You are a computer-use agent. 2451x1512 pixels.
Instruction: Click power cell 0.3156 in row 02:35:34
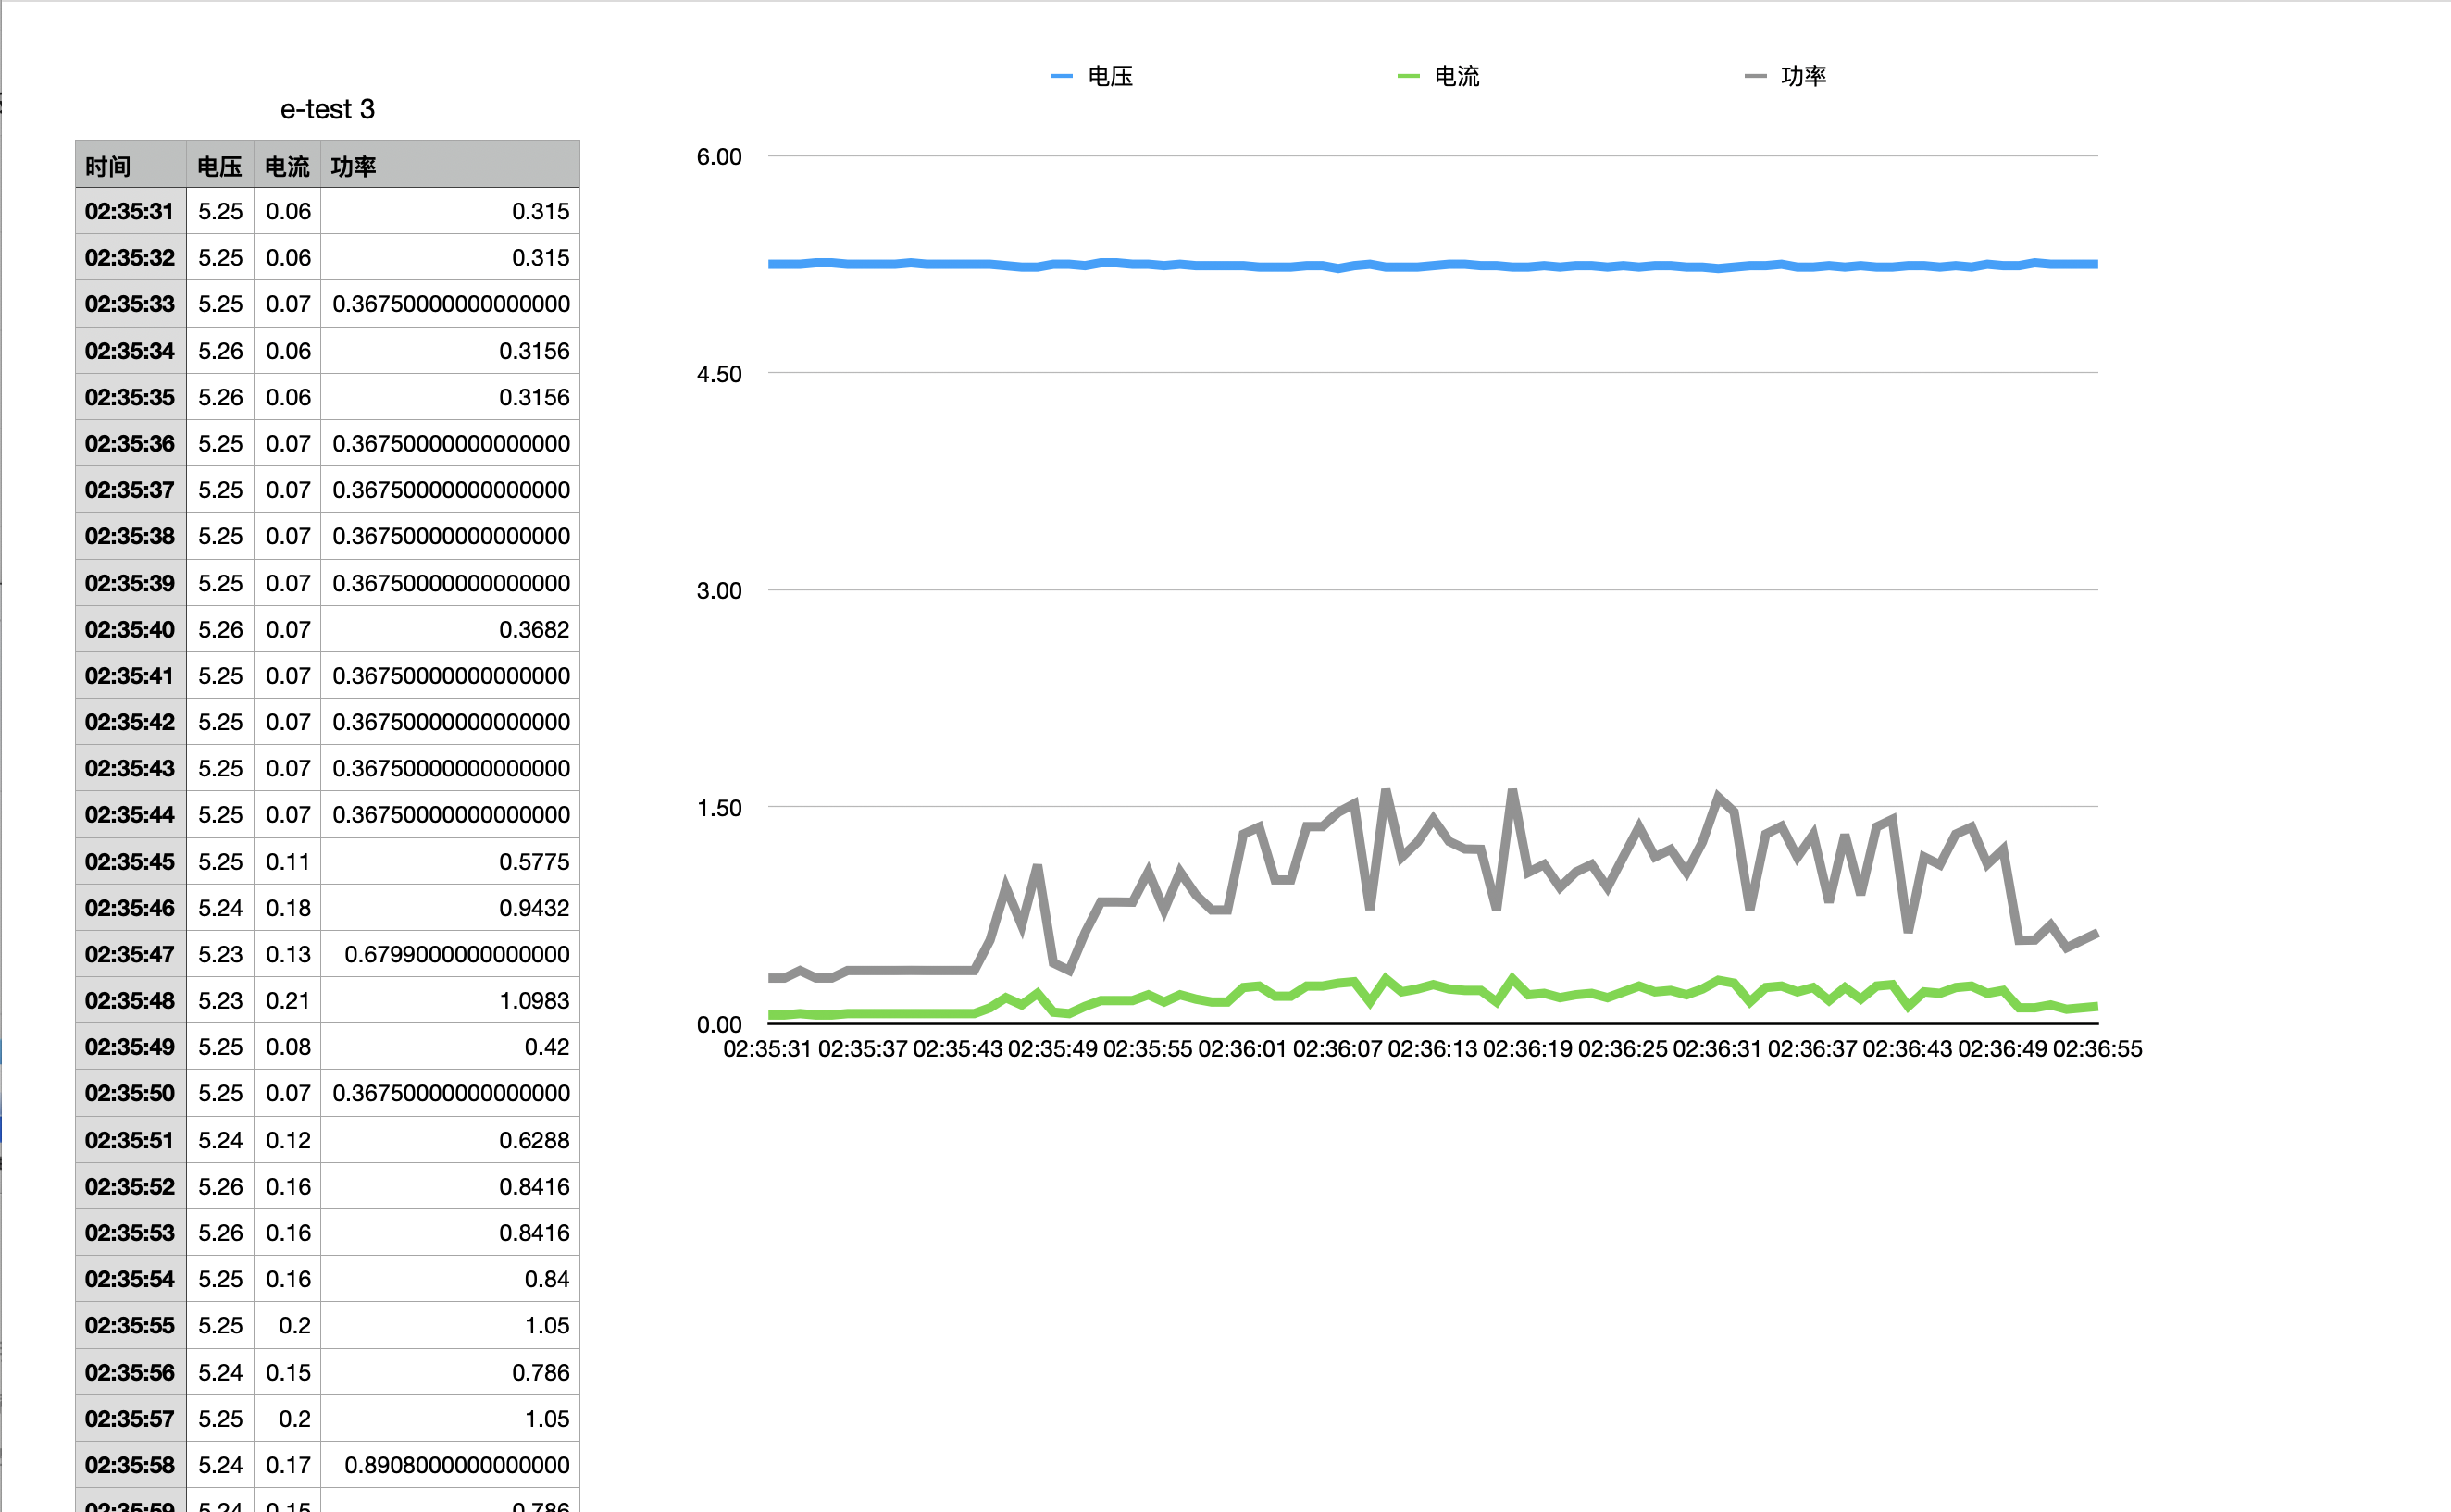click(450, 351)
